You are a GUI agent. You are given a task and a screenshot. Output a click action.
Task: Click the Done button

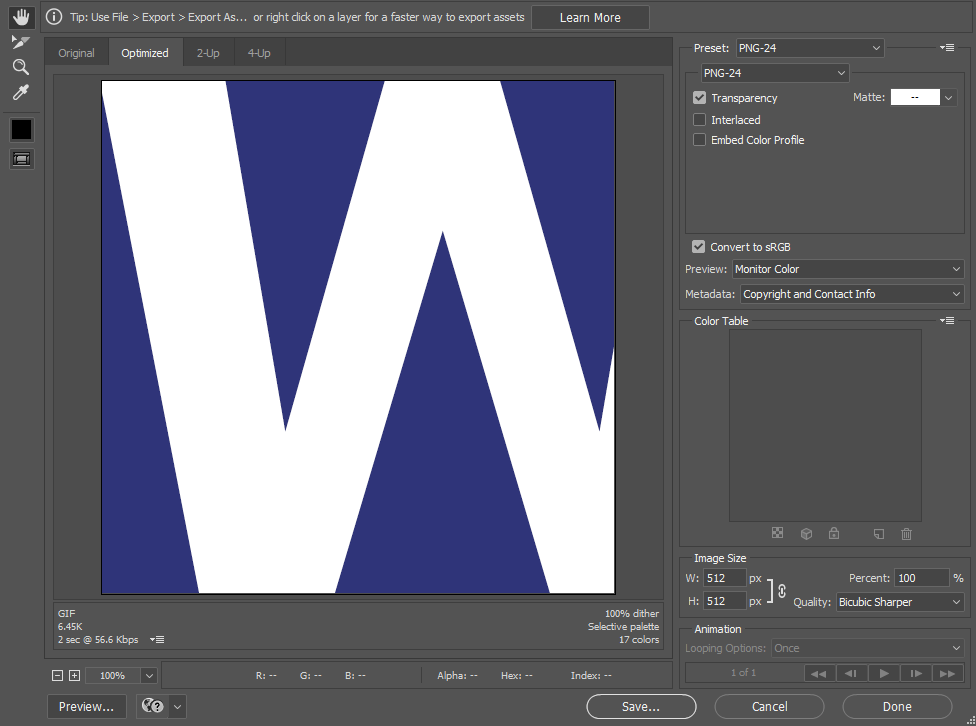pos(897,707)
